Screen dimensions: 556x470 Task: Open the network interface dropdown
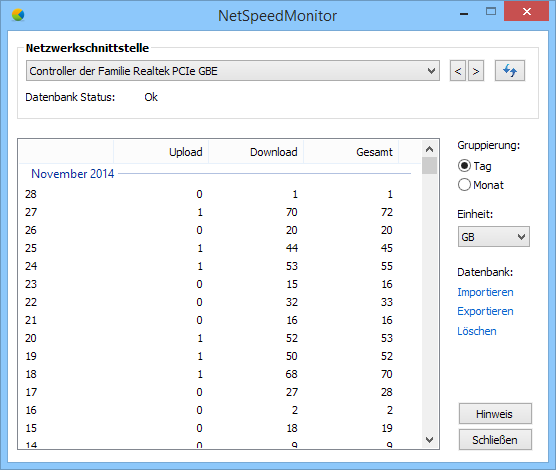233,71
